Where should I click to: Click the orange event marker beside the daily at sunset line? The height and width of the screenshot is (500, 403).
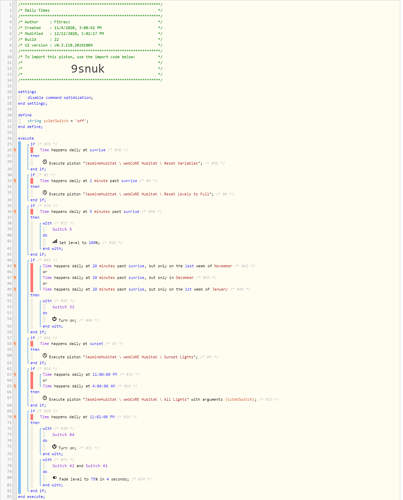click(x=15, y=344)
